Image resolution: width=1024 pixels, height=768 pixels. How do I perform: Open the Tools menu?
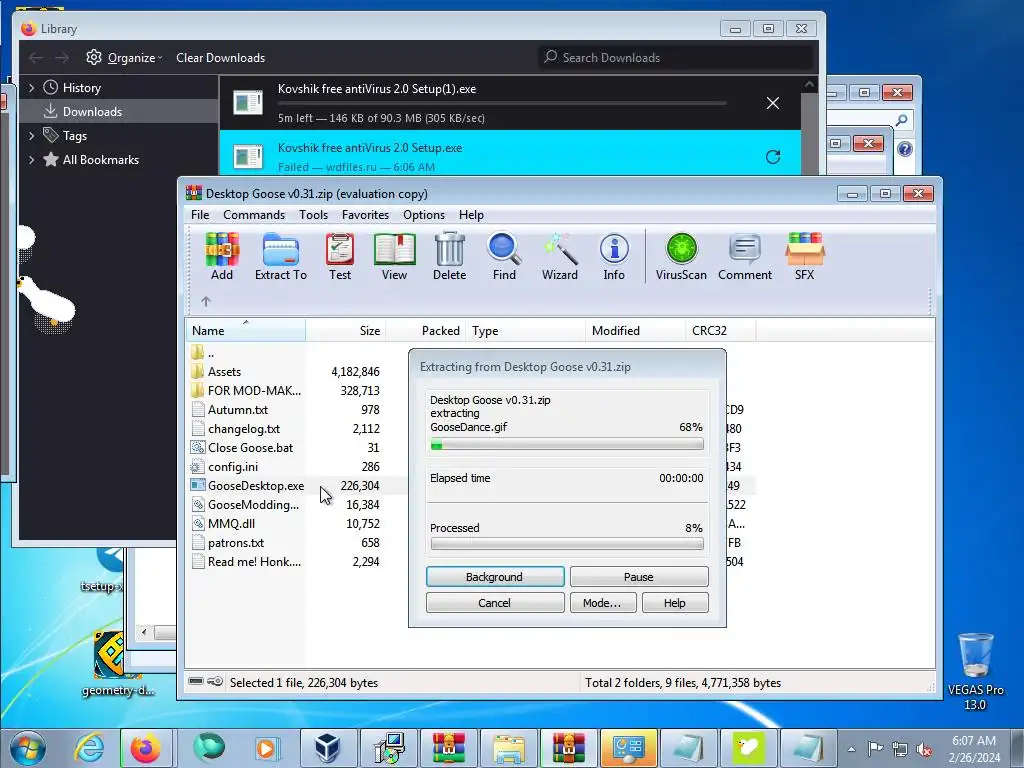[313, 215]
